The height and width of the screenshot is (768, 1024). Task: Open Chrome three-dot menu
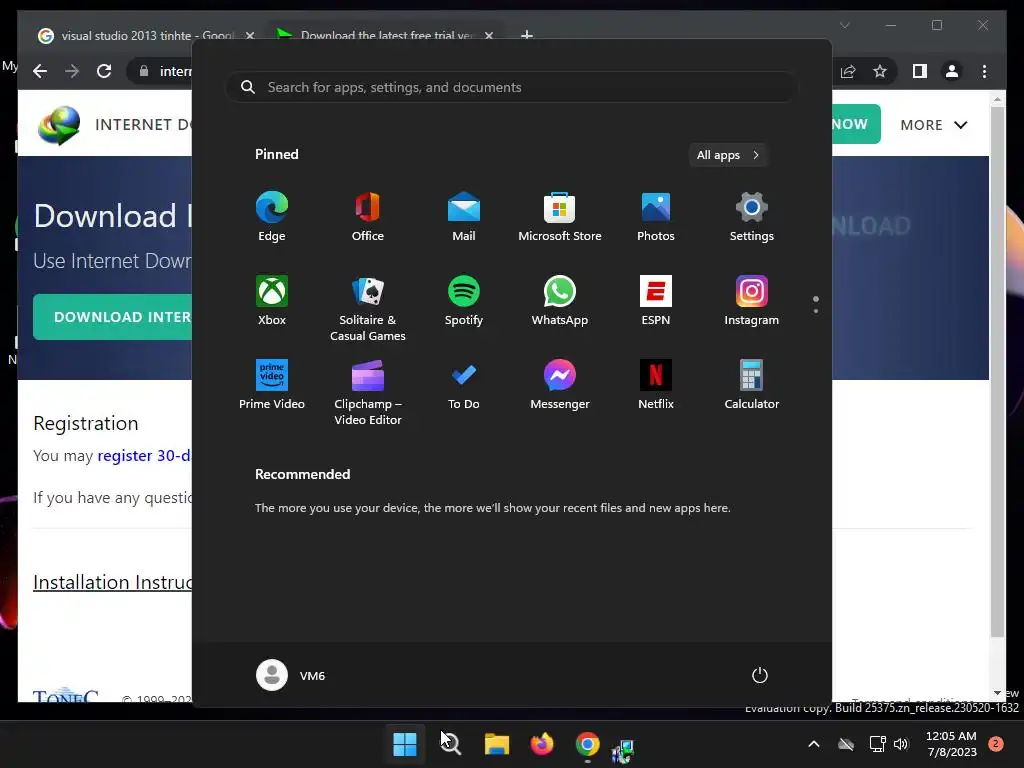point(984,71)
